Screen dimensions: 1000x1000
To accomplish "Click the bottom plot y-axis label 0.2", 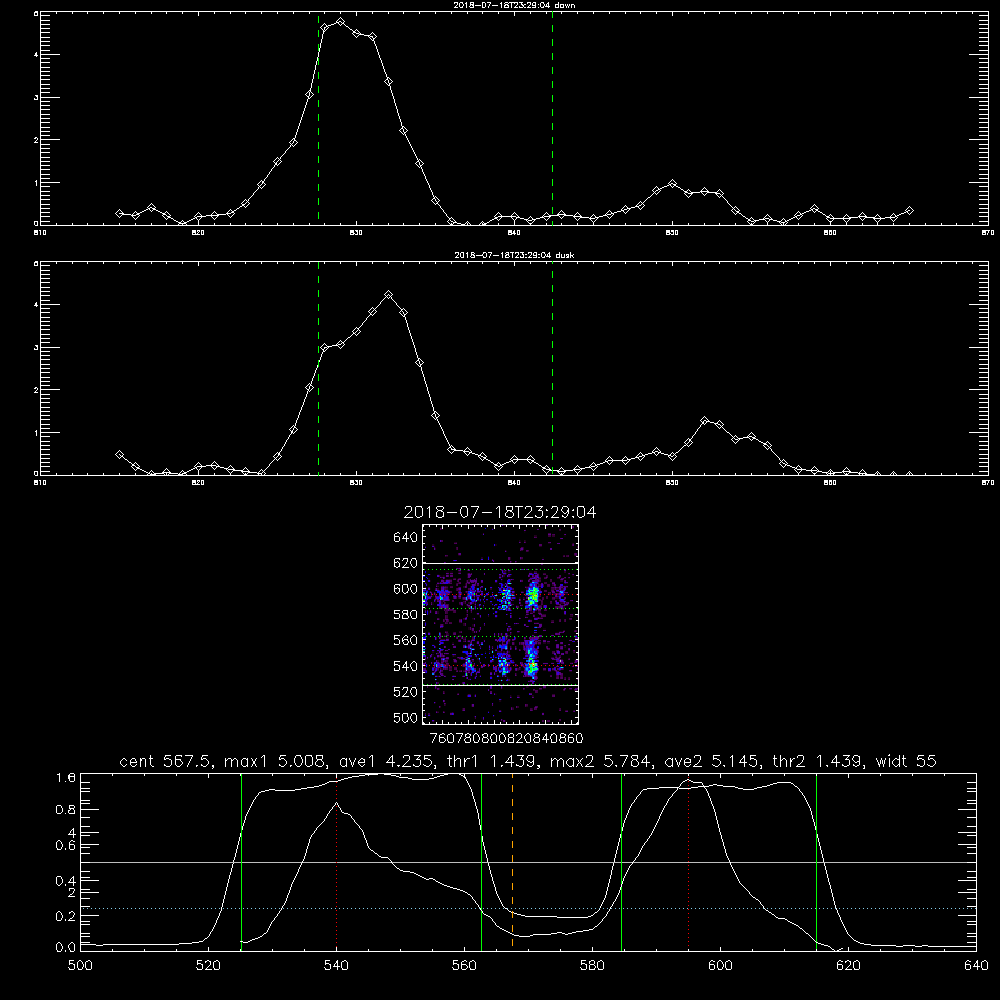I will tap(66, 916).
